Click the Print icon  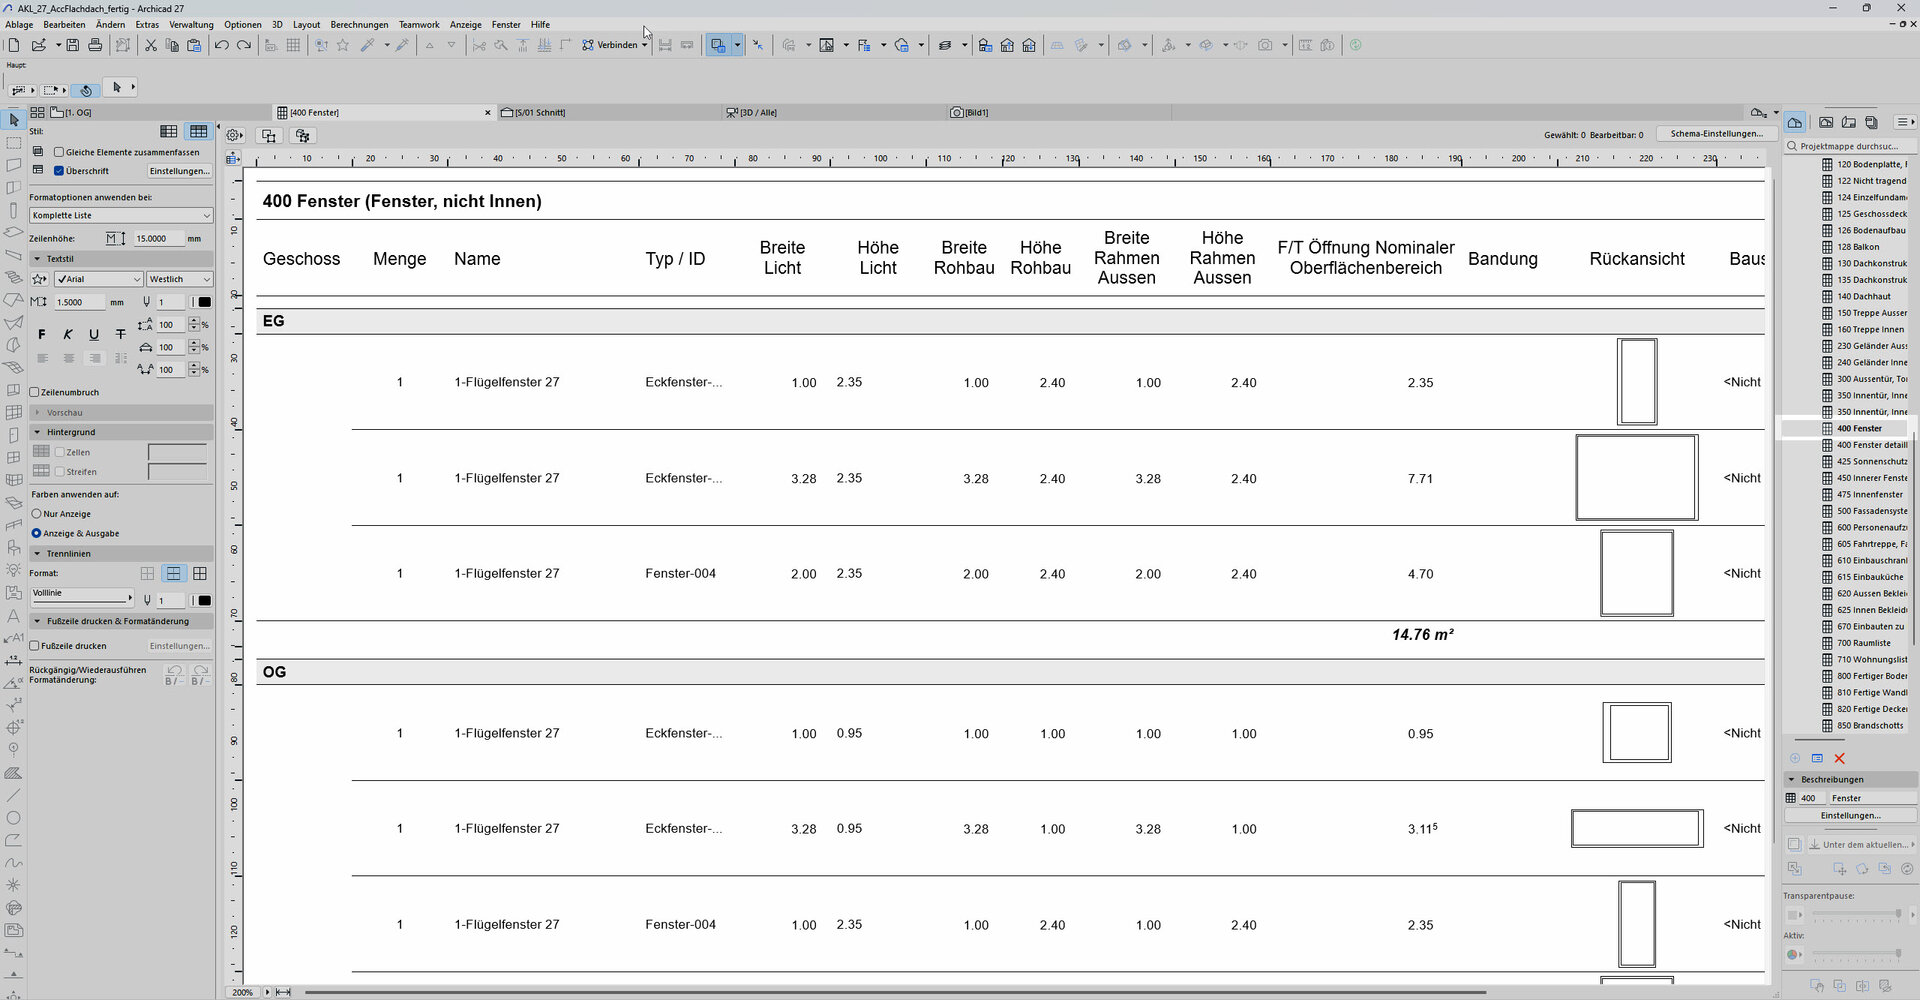coord(95,45)
